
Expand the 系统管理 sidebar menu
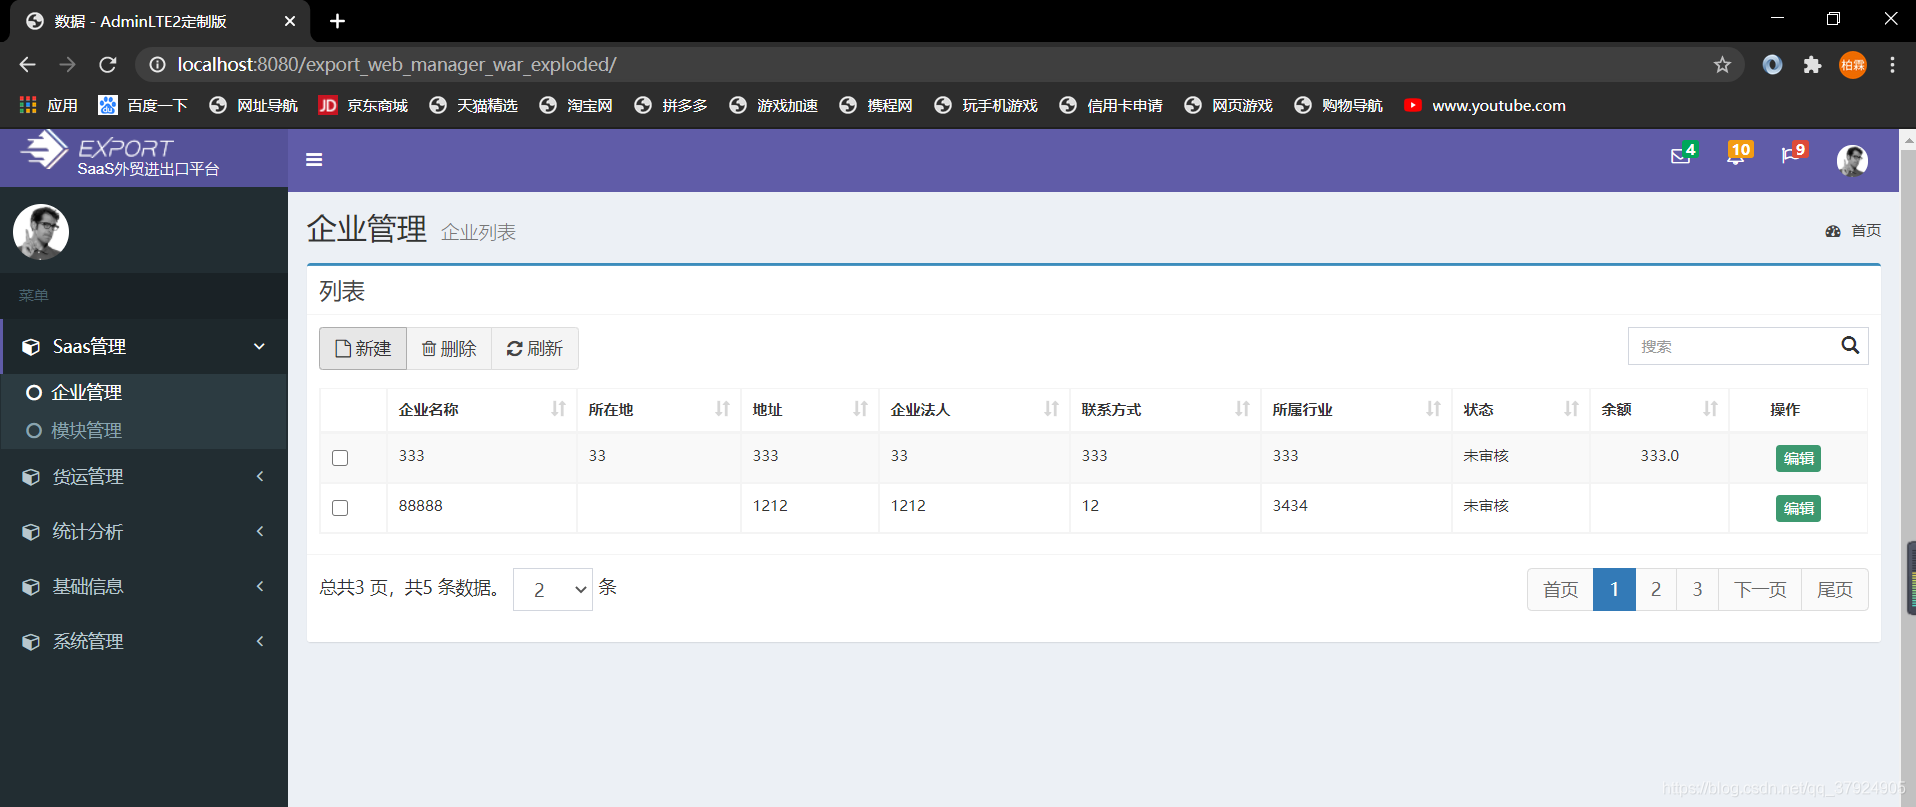coord(144,641)
